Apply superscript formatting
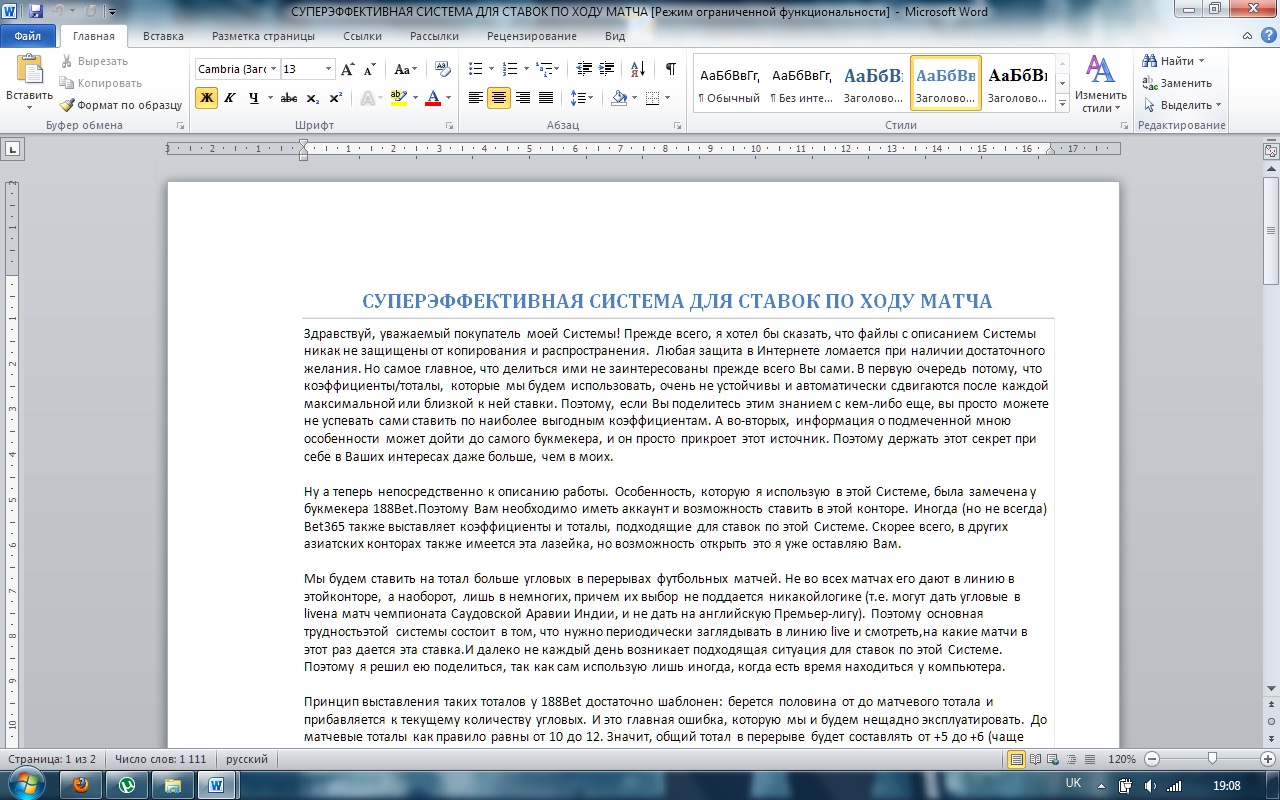Viewport: 1280px width, 800px height. point(335,98)
